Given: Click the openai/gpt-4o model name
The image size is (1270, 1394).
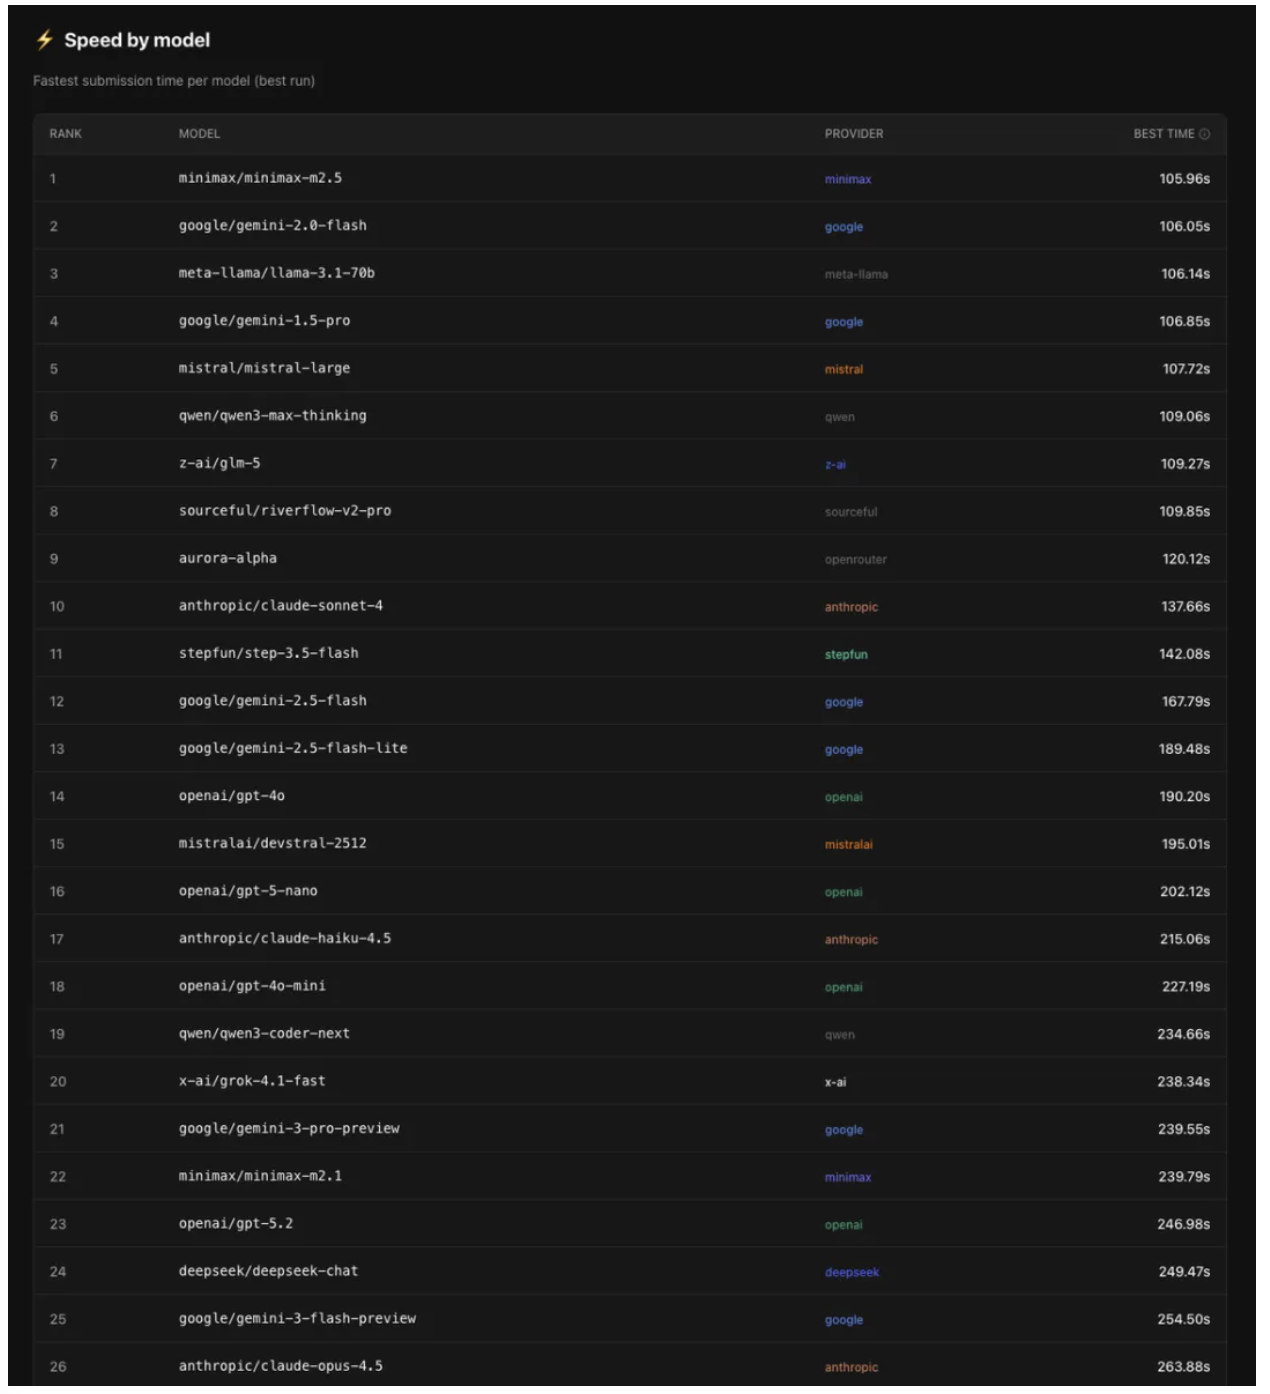Looking at the screenshot, I should [x=232, y=796].
